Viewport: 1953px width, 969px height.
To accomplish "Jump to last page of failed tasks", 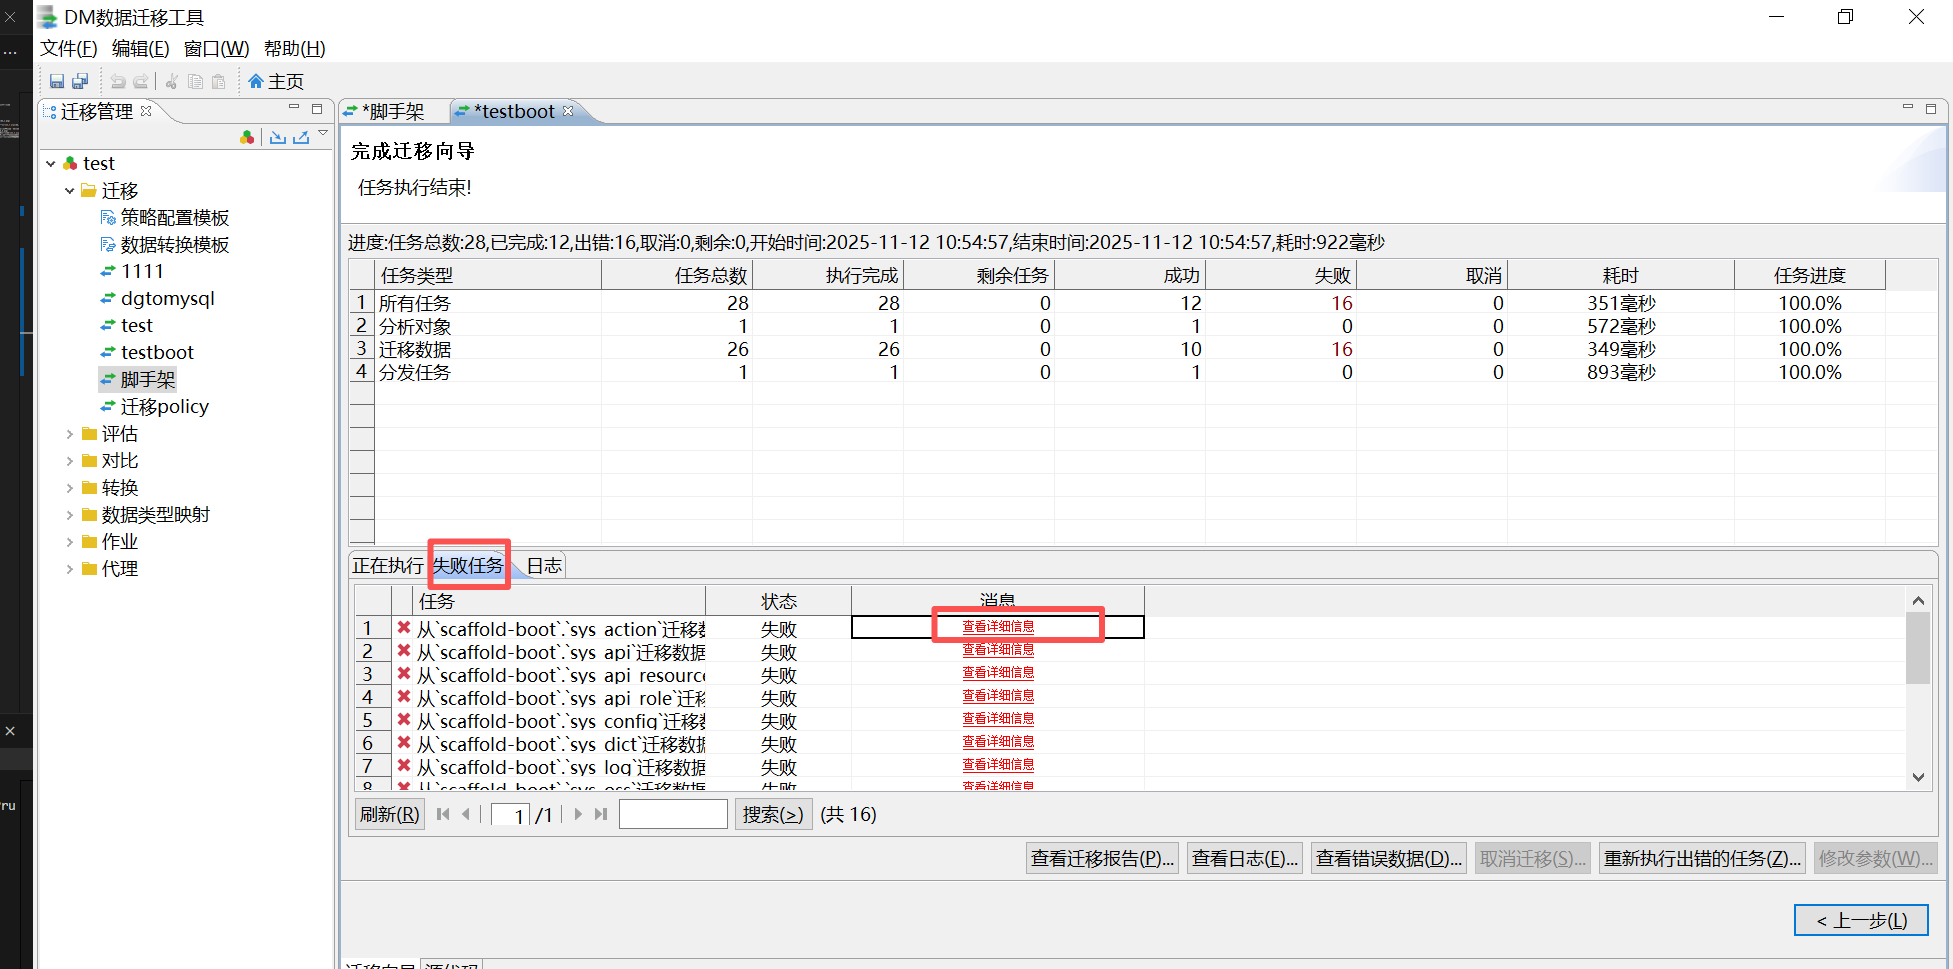I will pyautogui.click(x=601, y=815).
